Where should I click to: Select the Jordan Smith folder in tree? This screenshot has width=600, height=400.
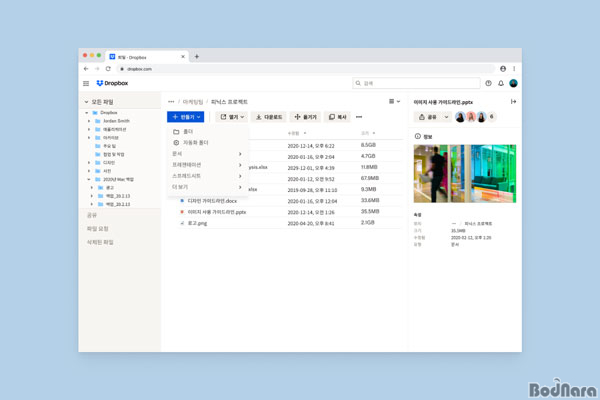click(116, 121)
